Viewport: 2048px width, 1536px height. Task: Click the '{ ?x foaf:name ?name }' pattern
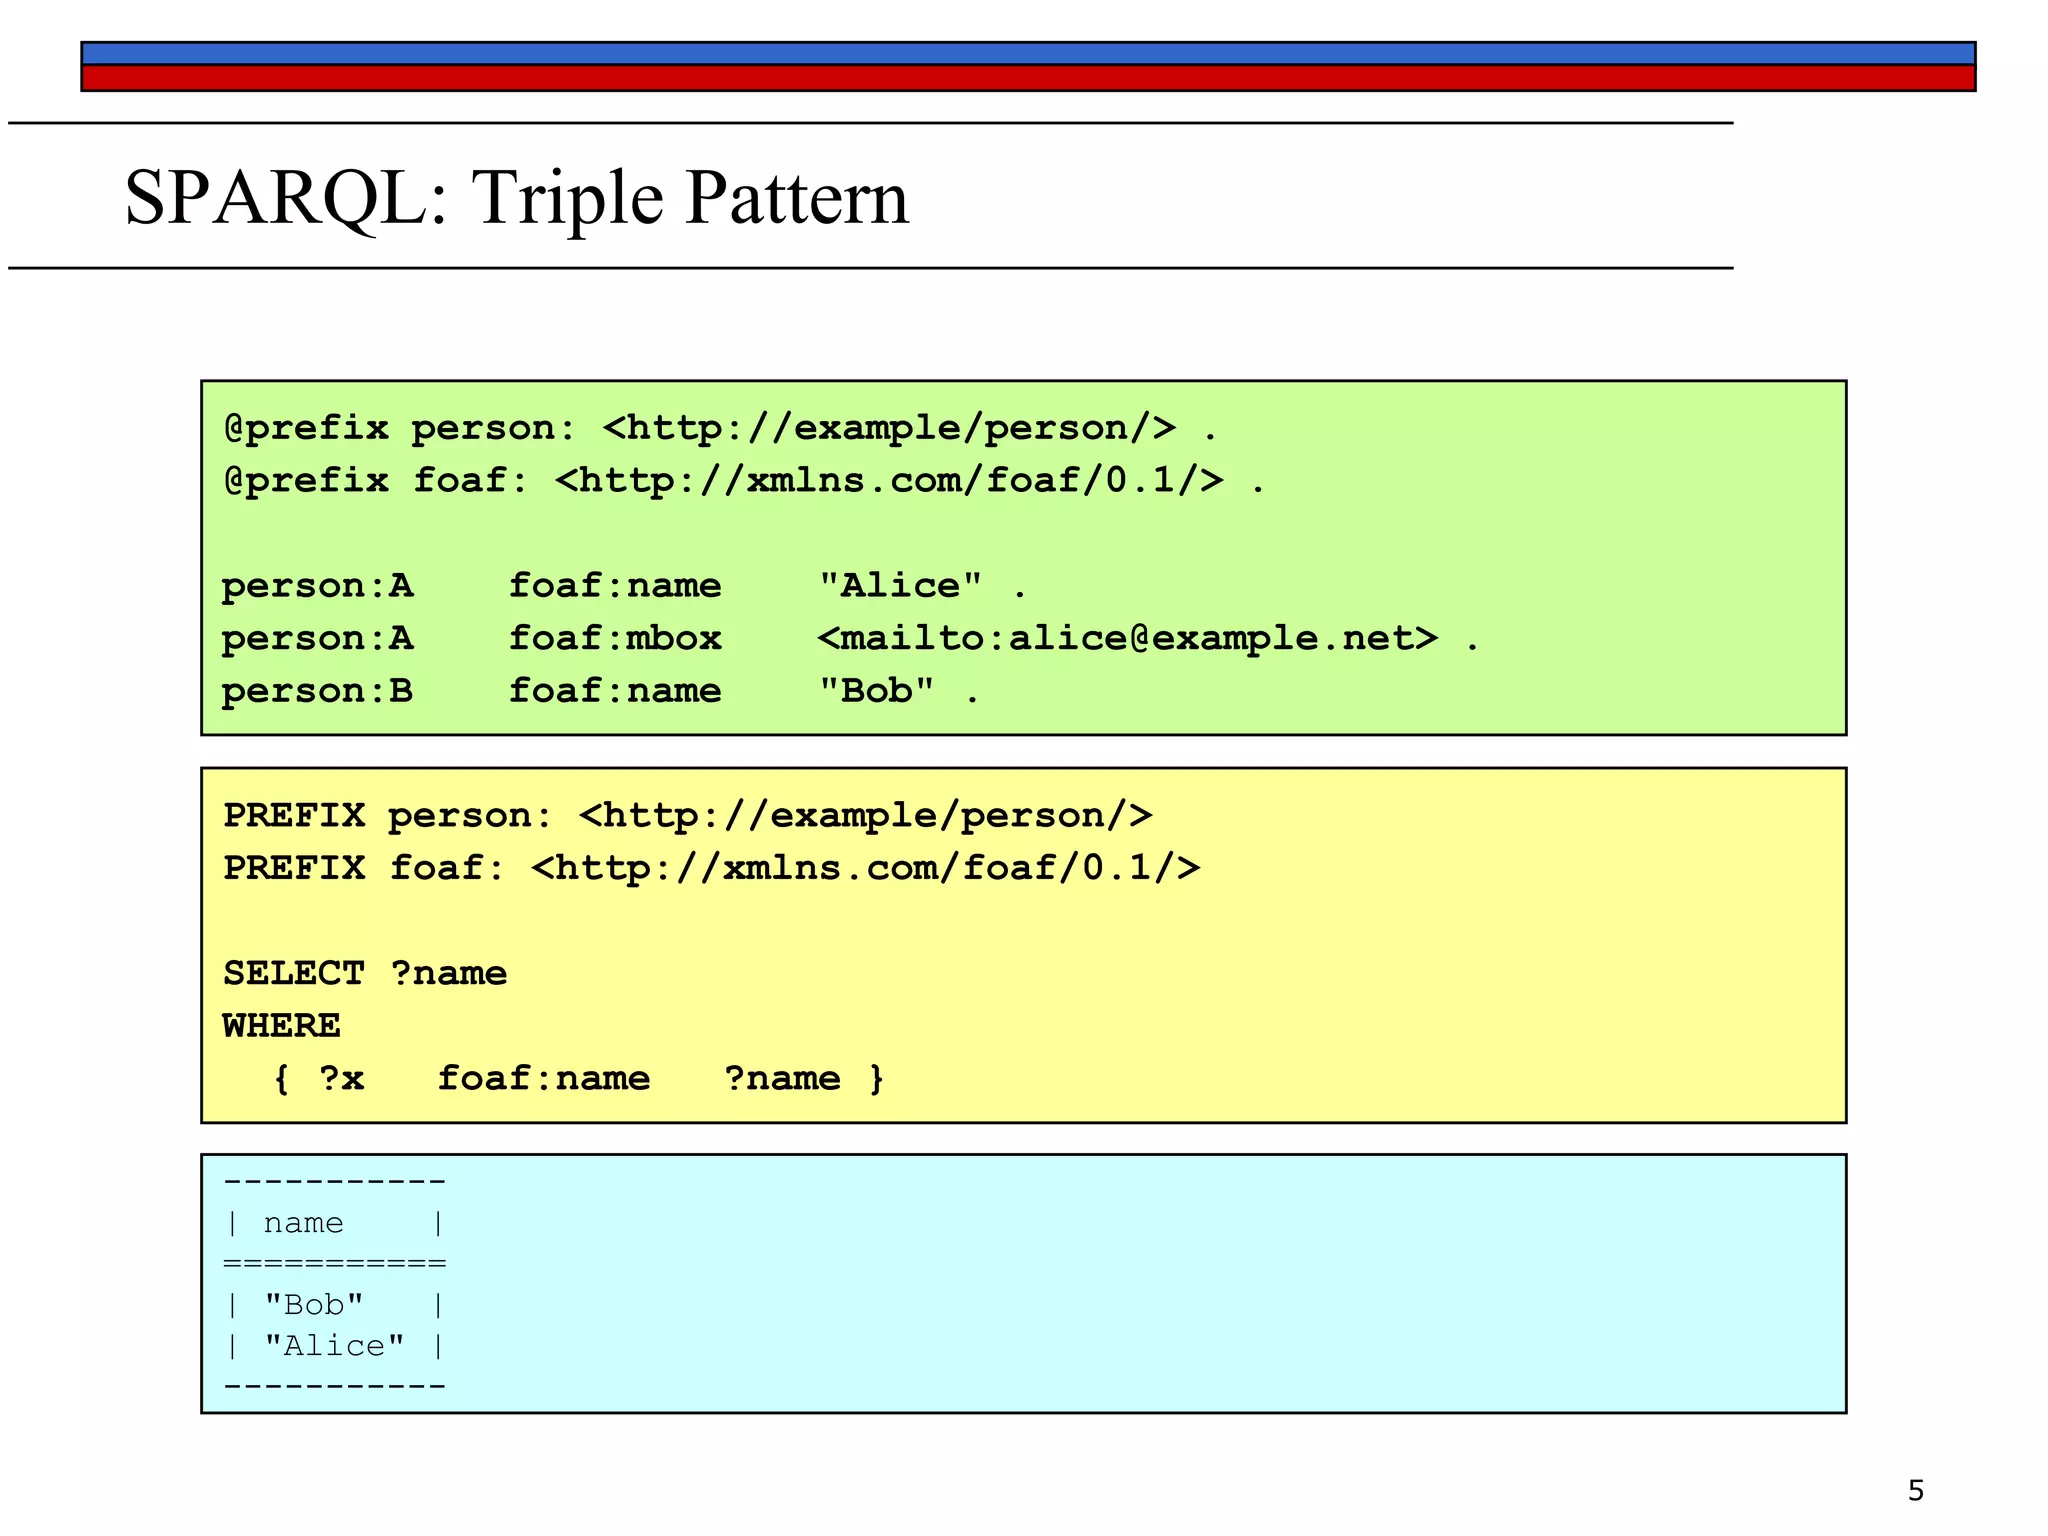click(579, 1079)
